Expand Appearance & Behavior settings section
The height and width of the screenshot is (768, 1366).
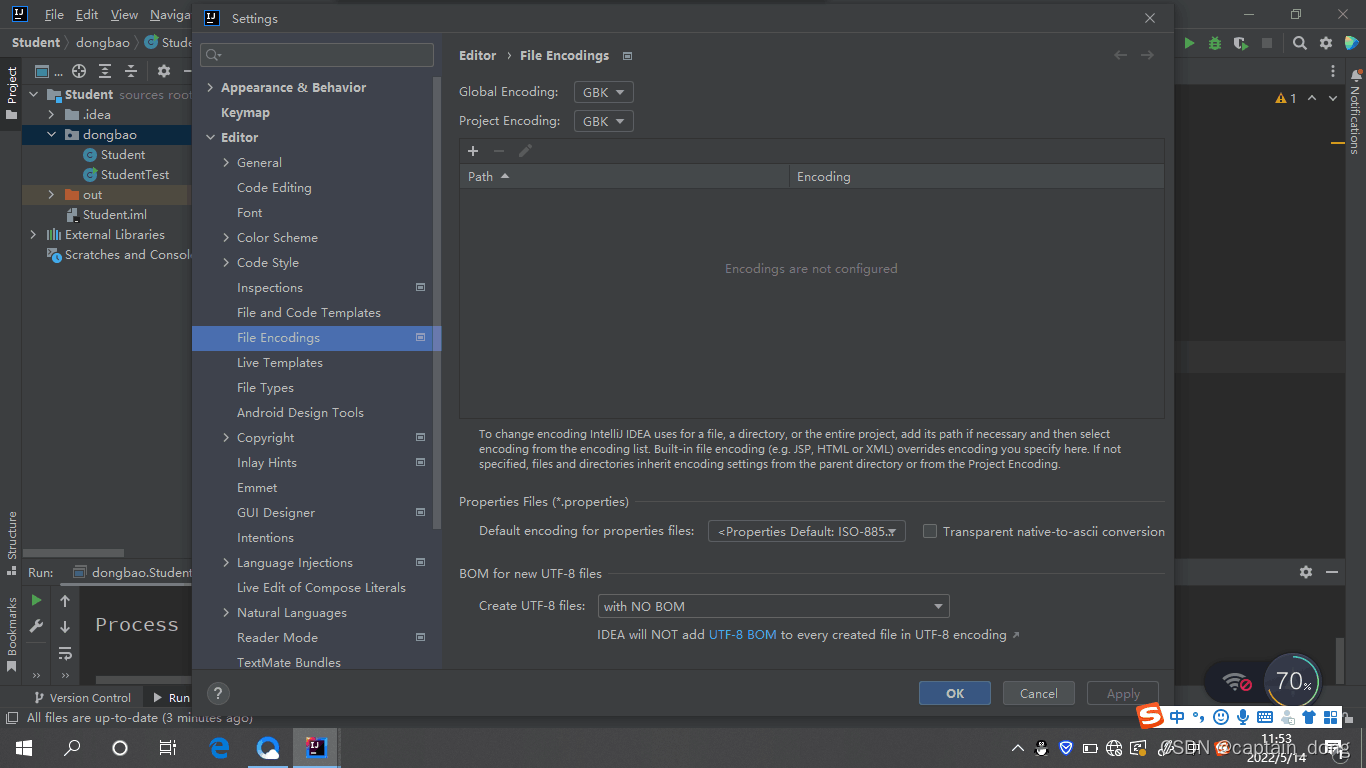210,88
